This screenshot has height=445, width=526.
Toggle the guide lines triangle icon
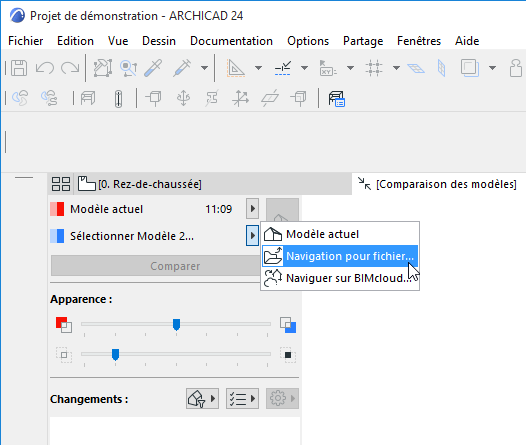[x=236, y=68]
